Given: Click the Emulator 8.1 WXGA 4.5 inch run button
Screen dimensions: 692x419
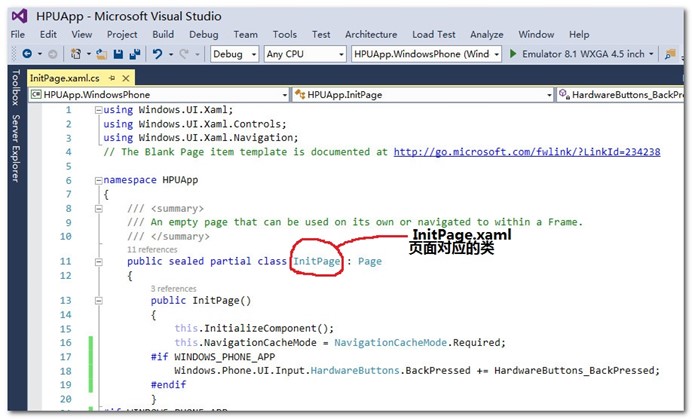Looking at the screenshot, I should click(583, 54).
